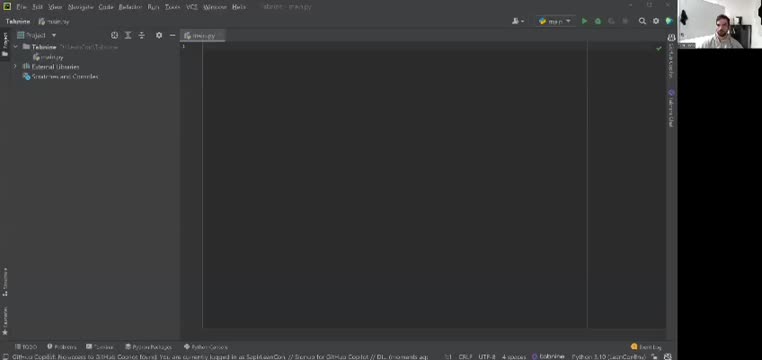Run main with the green play icon

[584, 21]
